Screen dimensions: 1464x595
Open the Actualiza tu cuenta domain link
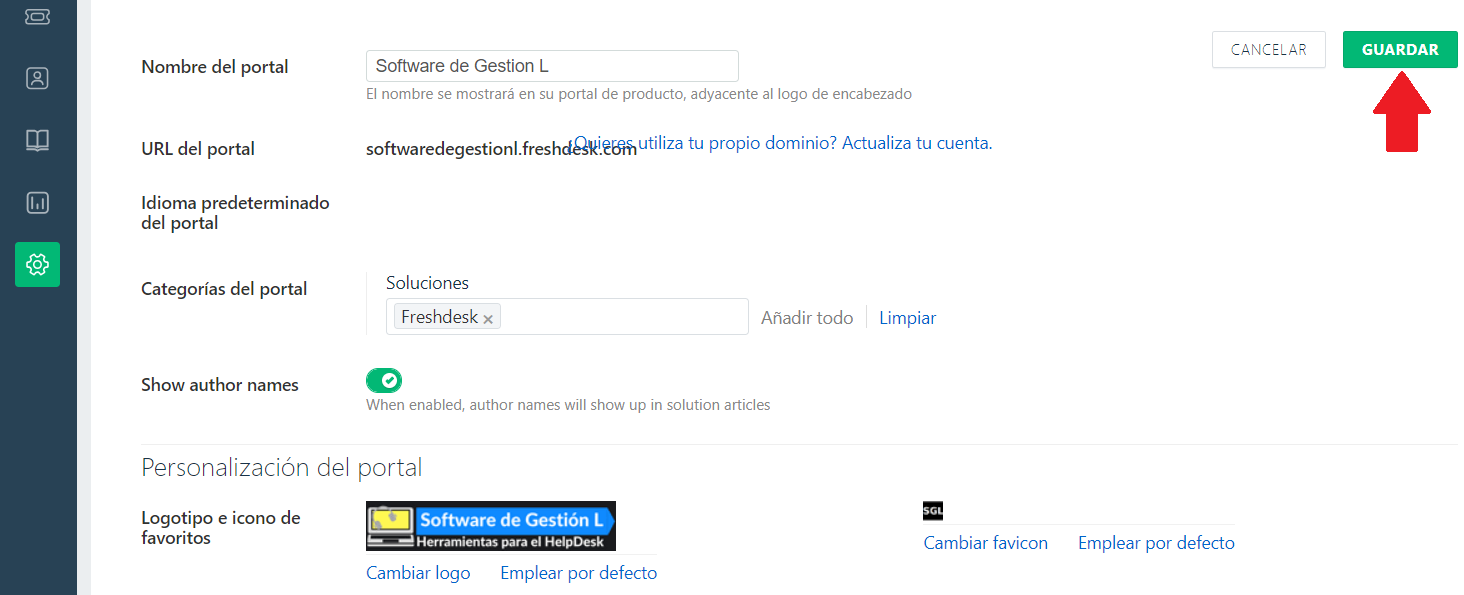tap(782, 143)
